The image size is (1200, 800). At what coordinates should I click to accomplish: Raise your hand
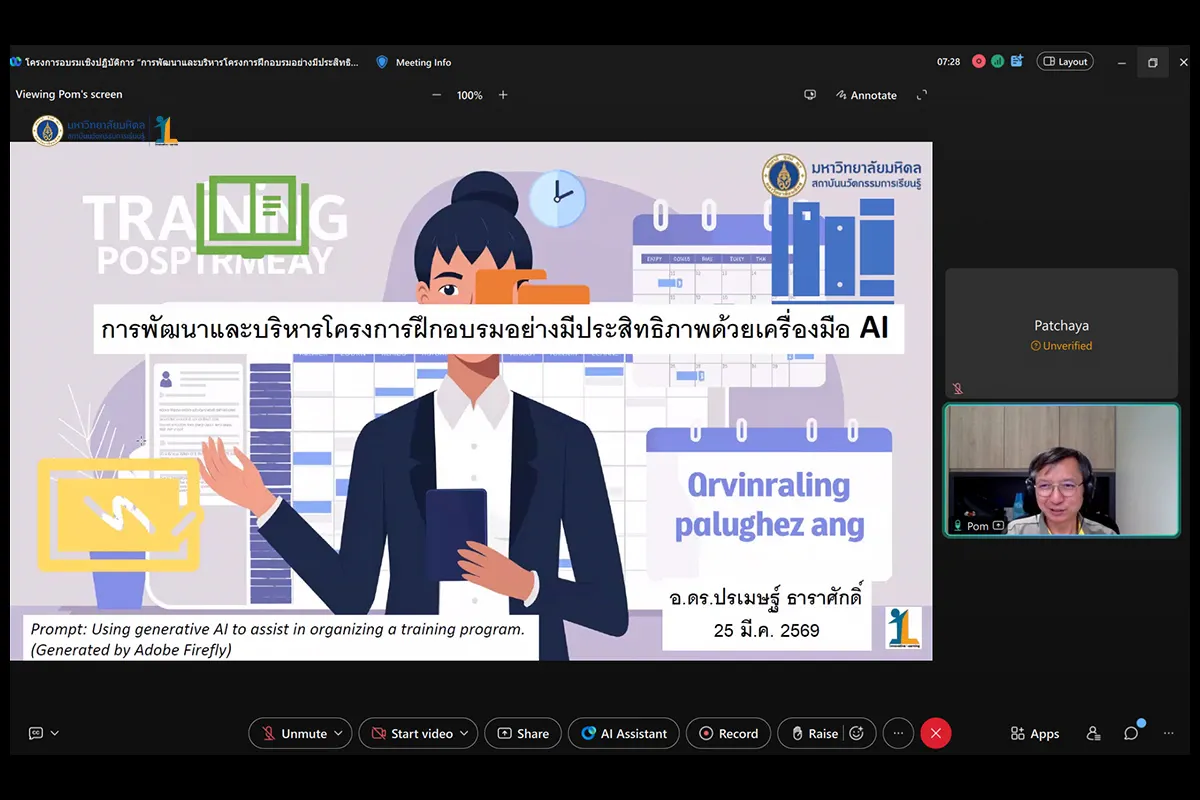(814, 733)
